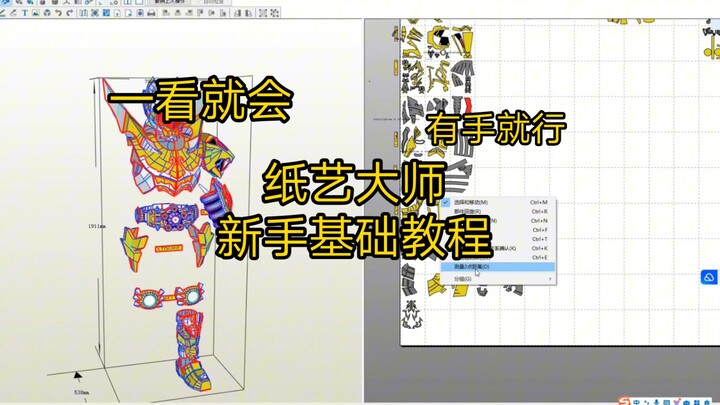Click the 1911mm height dimension label
Screen dimensions: 720x405
(96, 226)
